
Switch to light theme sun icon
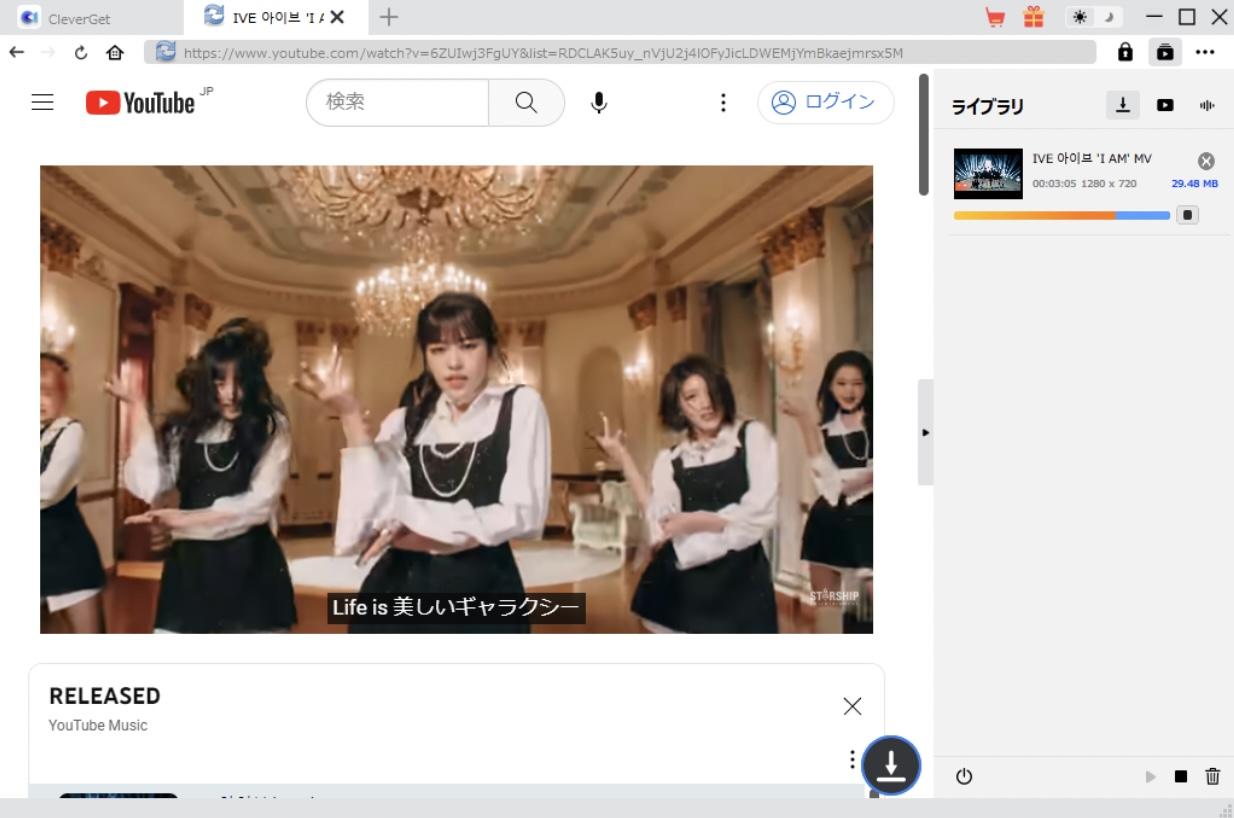1081,17
